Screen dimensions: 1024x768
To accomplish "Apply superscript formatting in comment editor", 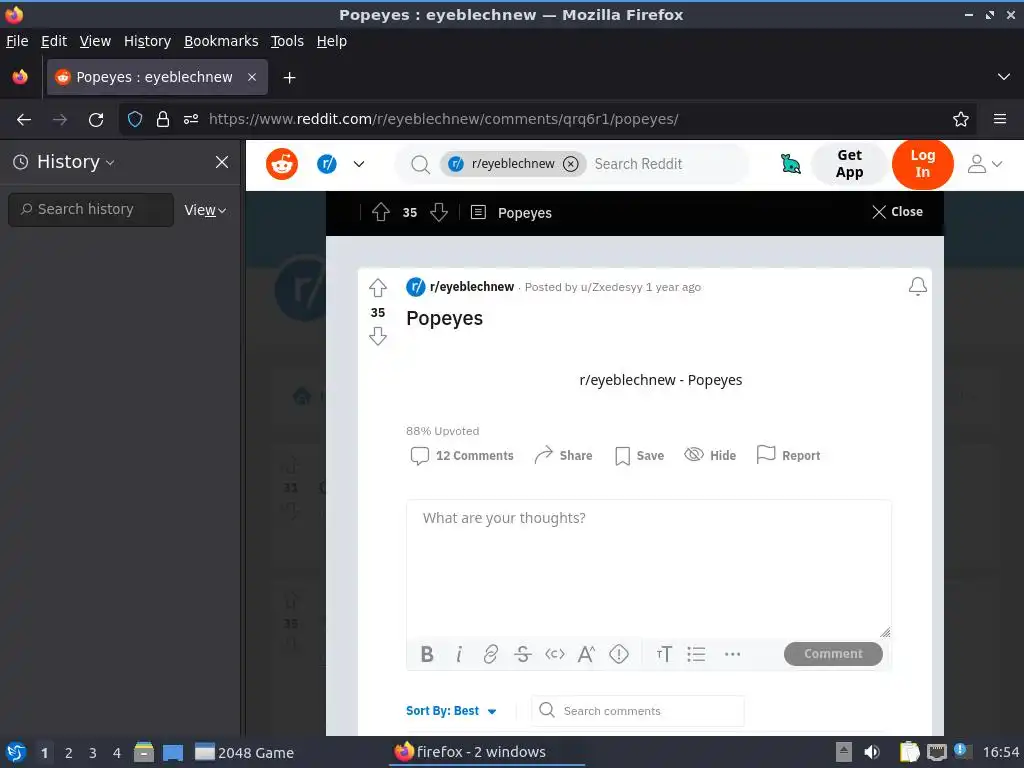I will (586, 654).
